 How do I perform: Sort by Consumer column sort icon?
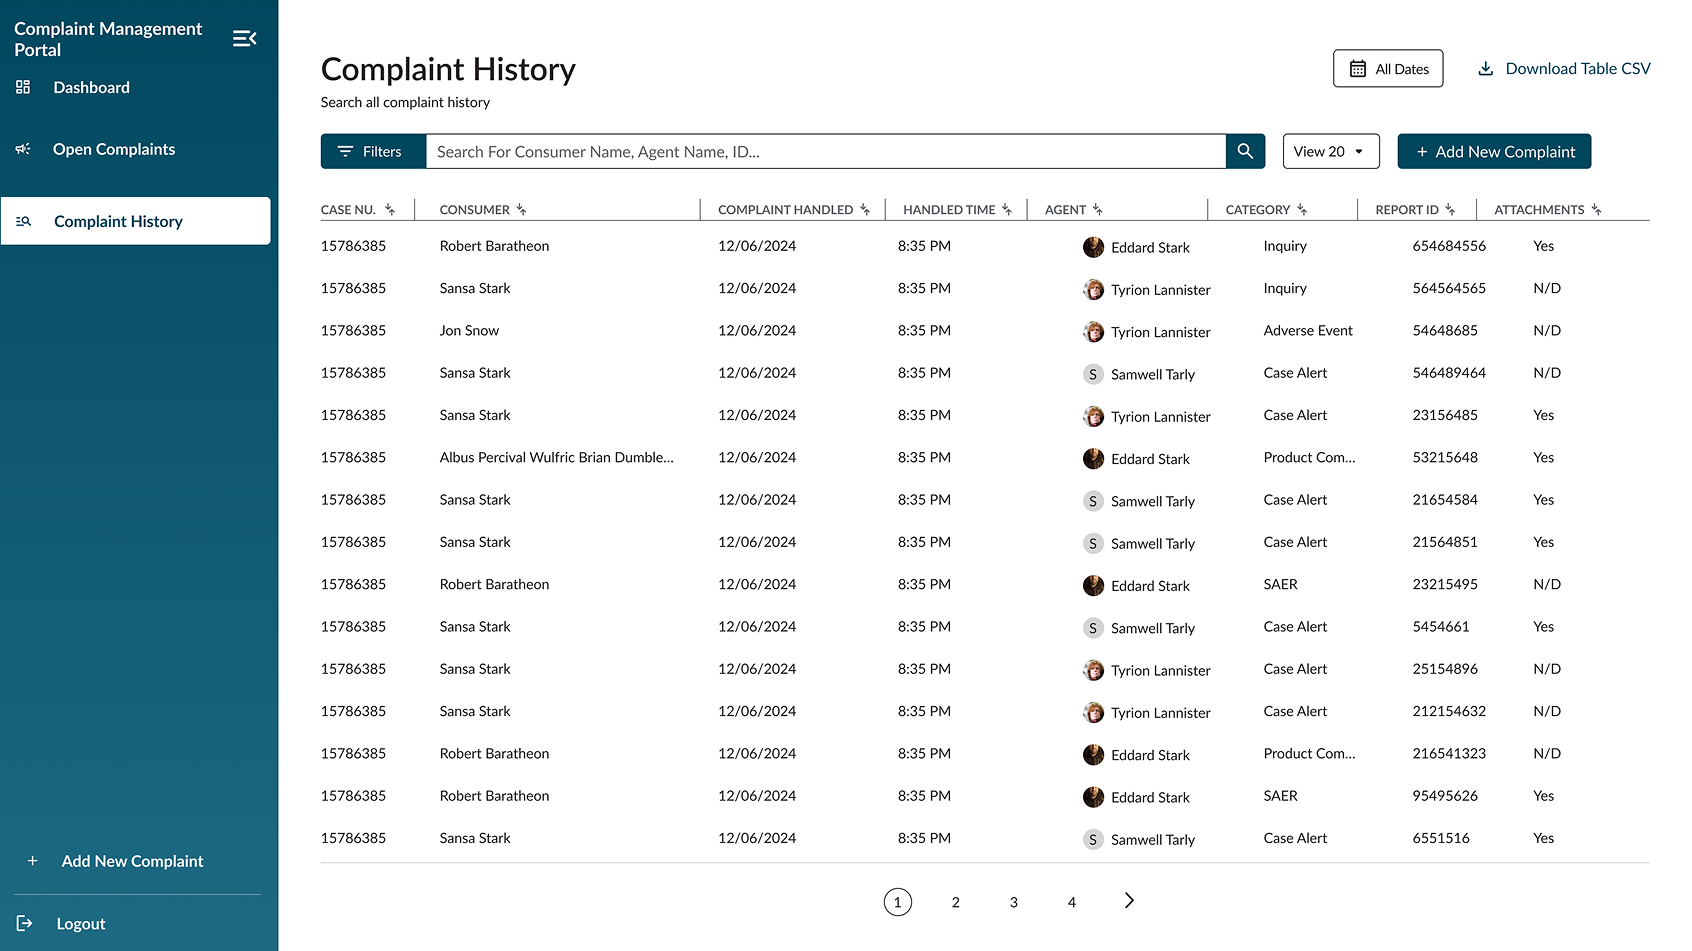click(x=521, y=210)
